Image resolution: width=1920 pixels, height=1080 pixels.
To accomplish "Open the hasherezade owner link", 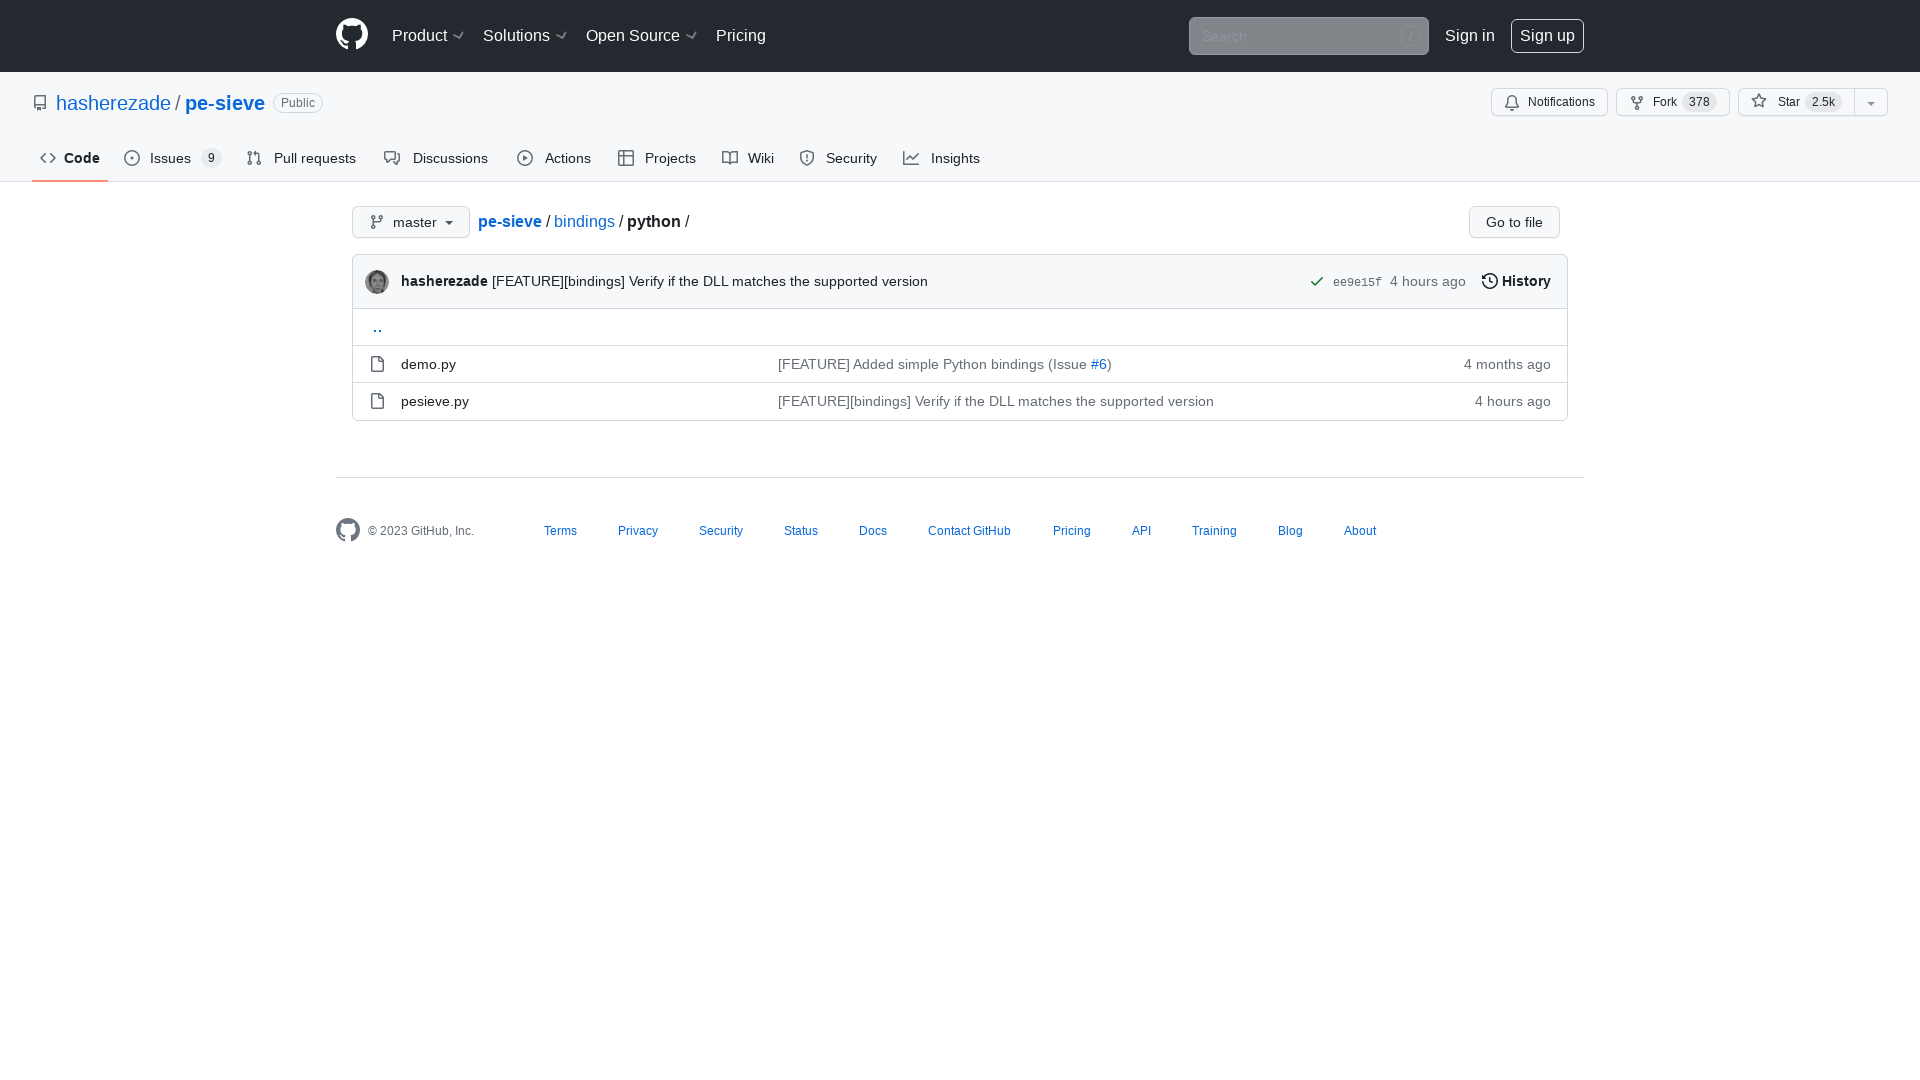I will (x=113, y=103).
